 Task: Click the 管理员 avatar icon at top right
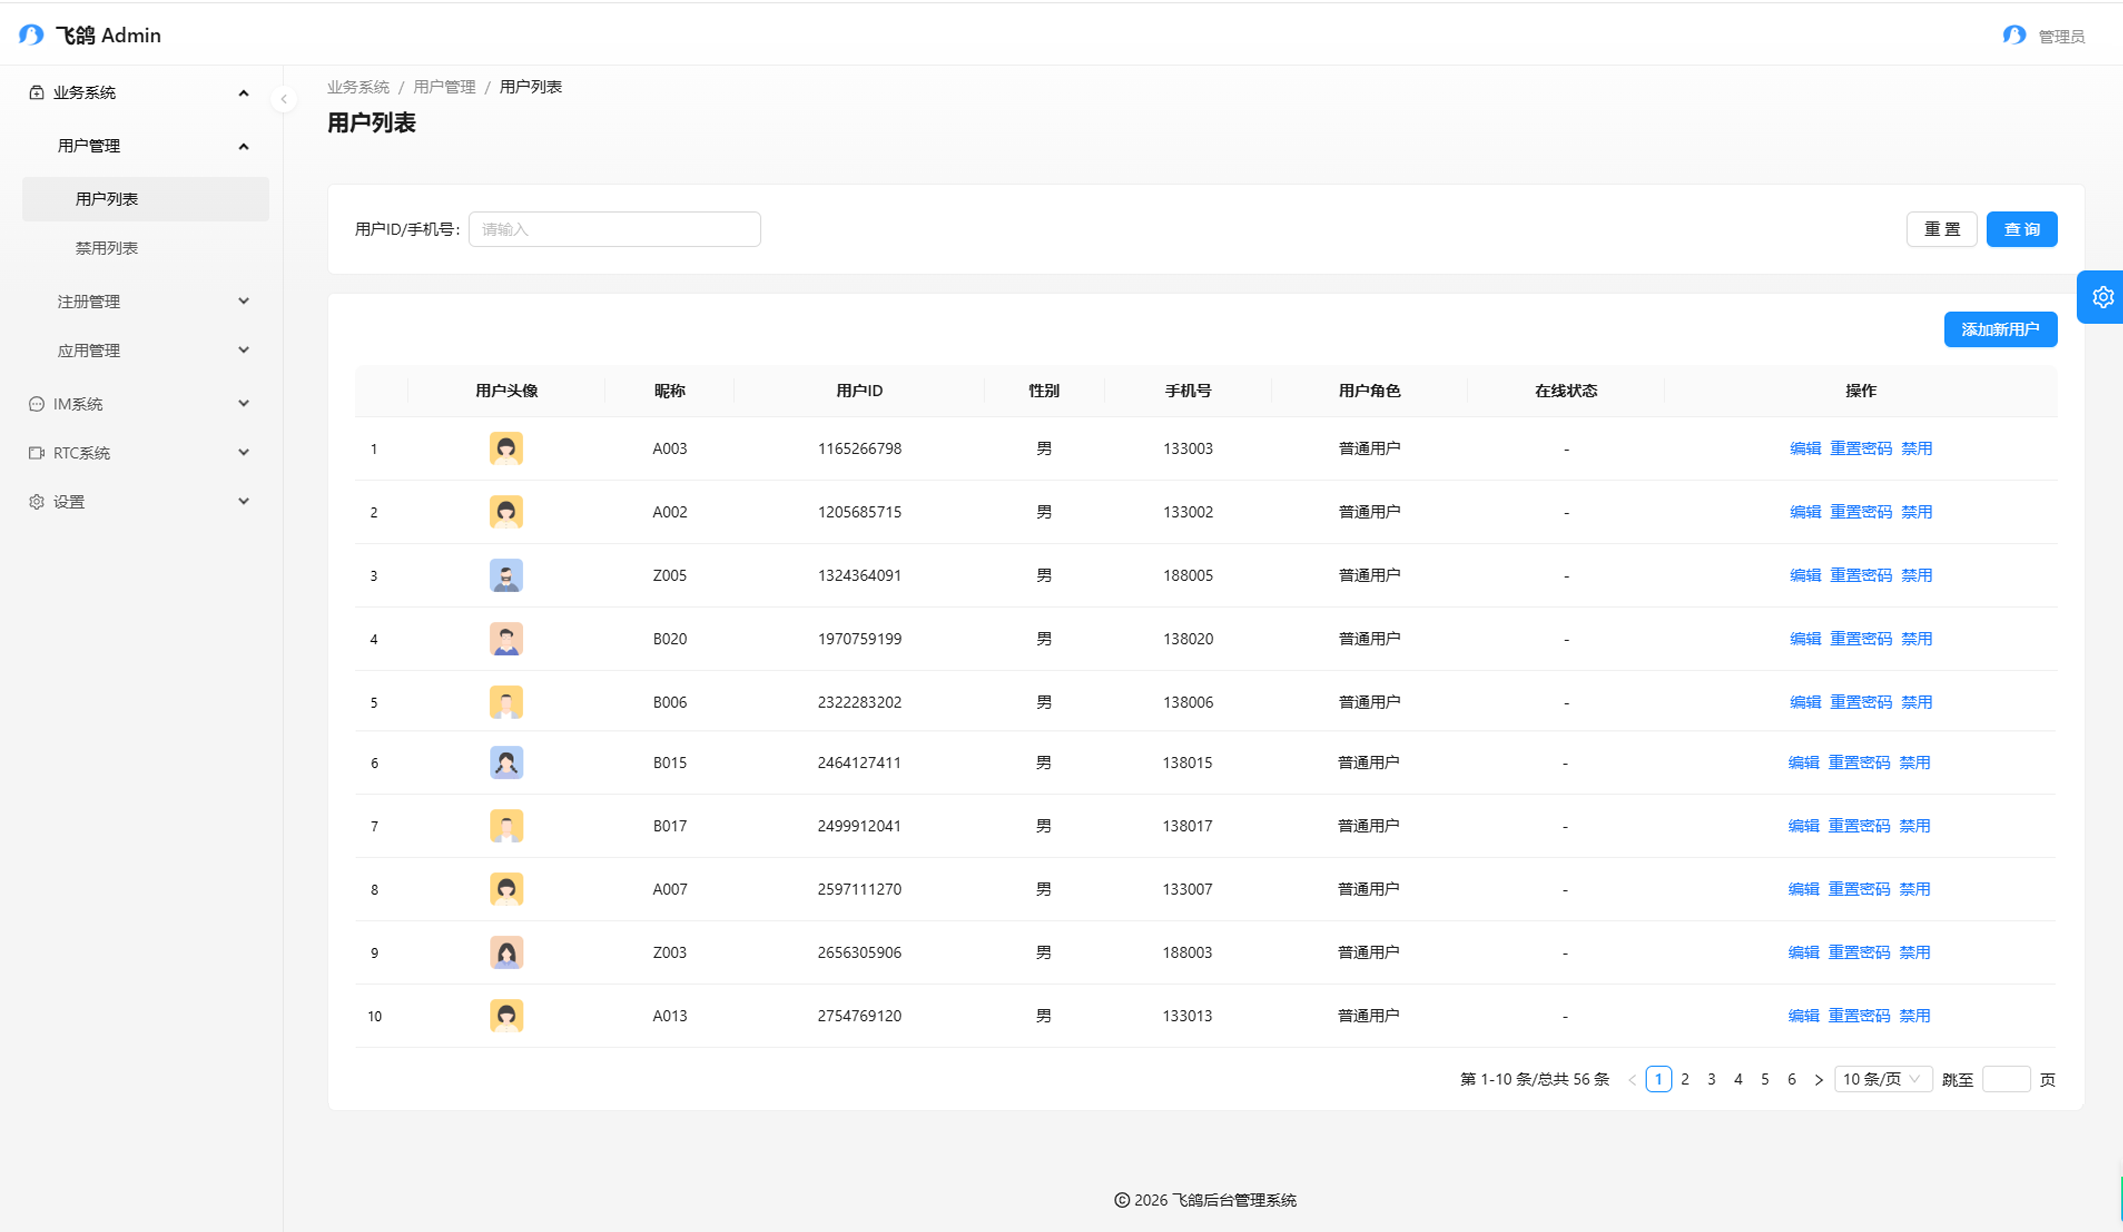pyautogui.click(x=2013, y=34)
